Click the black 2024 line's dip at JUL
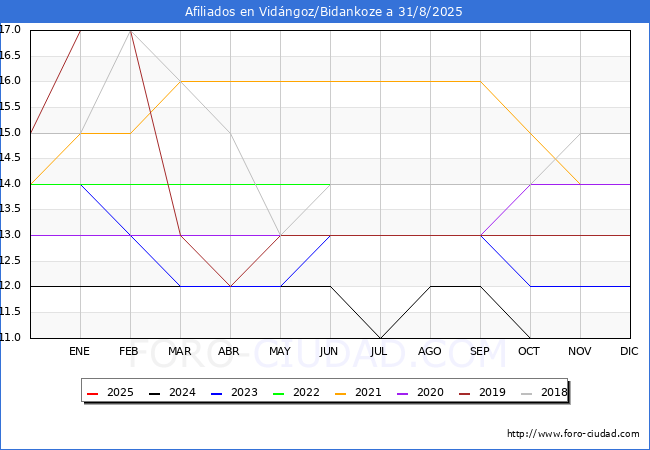This screenshot has width=650, height=450. click(x=381, y=337)
